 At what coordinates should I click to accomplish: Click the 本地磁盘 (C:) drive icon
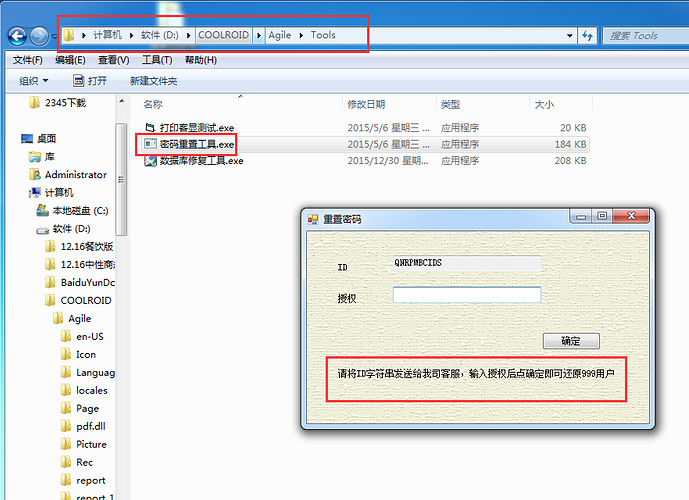43,210
